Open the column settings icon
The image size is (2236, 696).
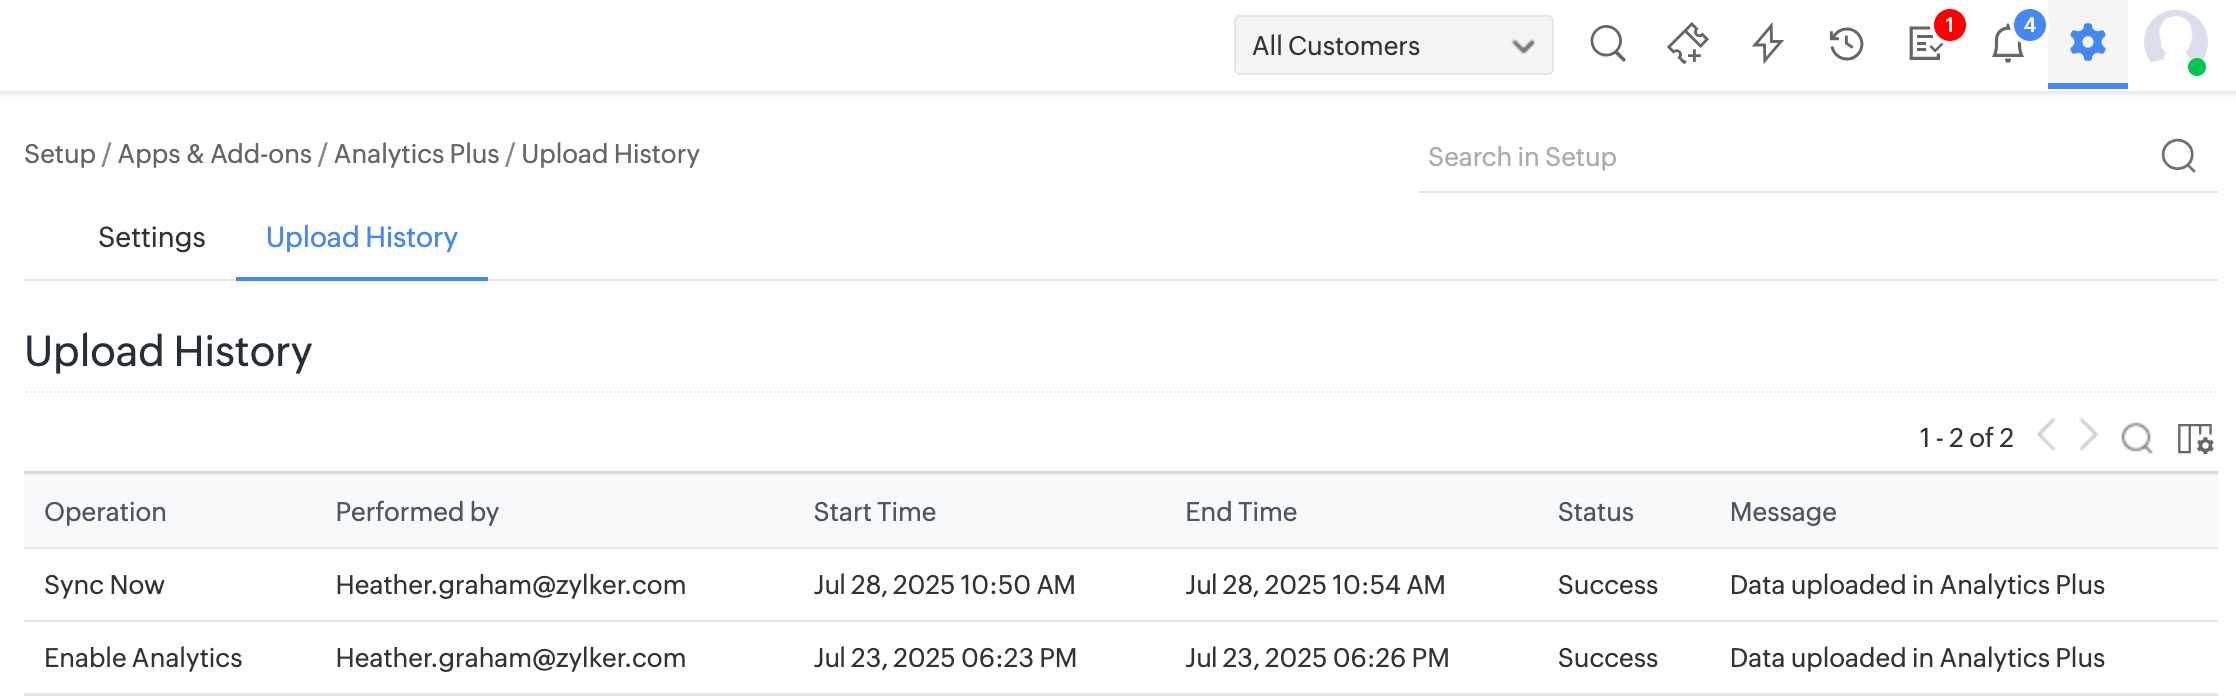click(2195, 438)
